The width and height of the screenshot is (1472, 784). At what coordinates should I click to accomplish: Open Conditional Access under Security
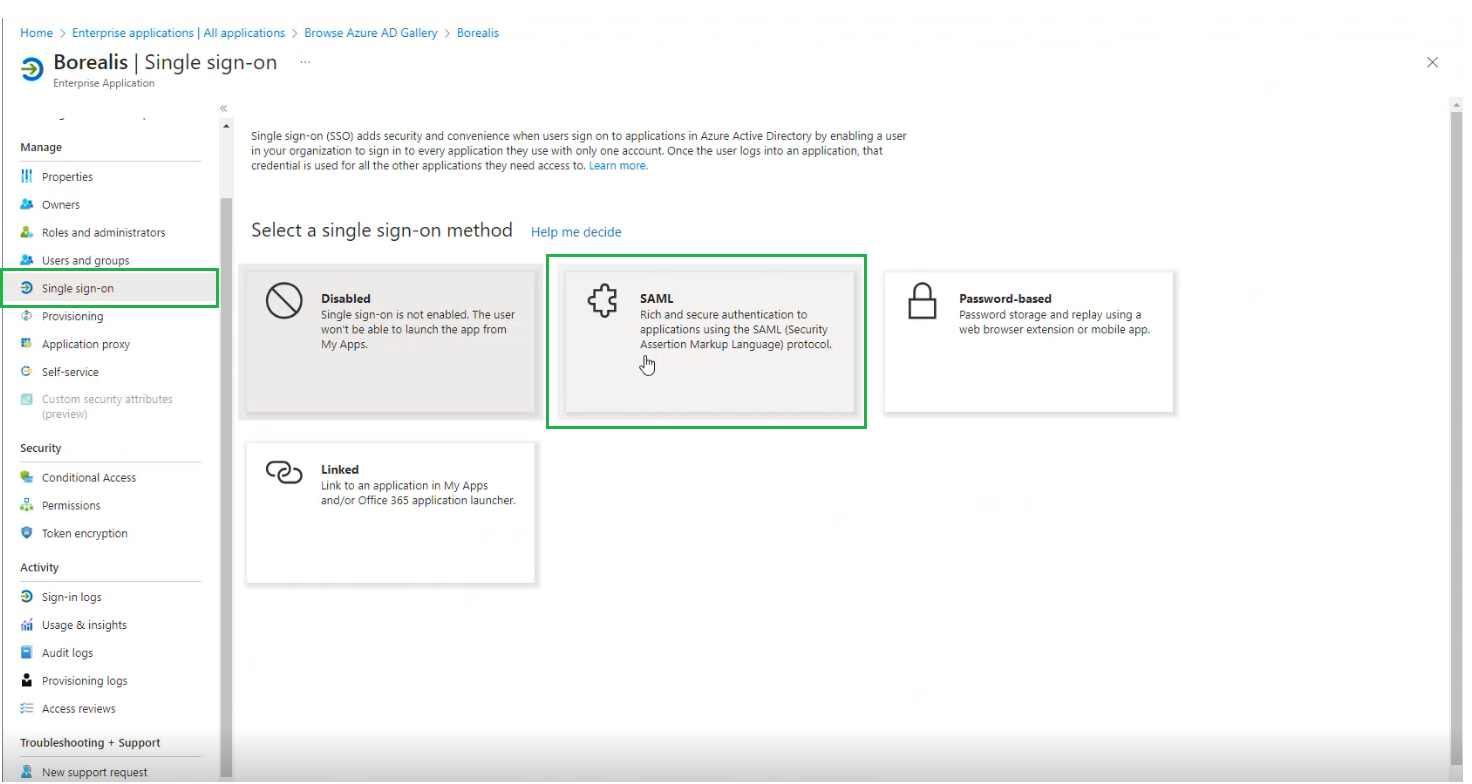pyautogui.click(x=89, y=478)
